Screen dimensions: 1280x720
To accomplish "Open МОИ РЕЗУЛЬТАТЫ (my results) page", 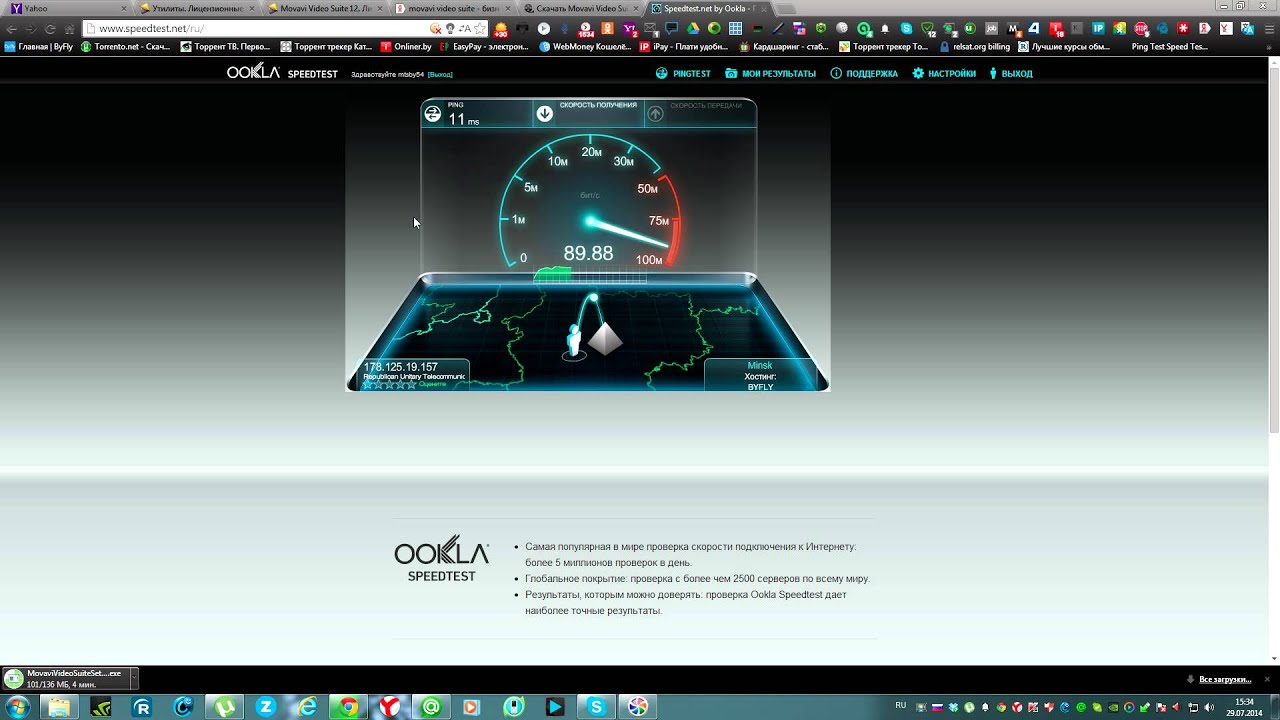I will coord(770,73).
